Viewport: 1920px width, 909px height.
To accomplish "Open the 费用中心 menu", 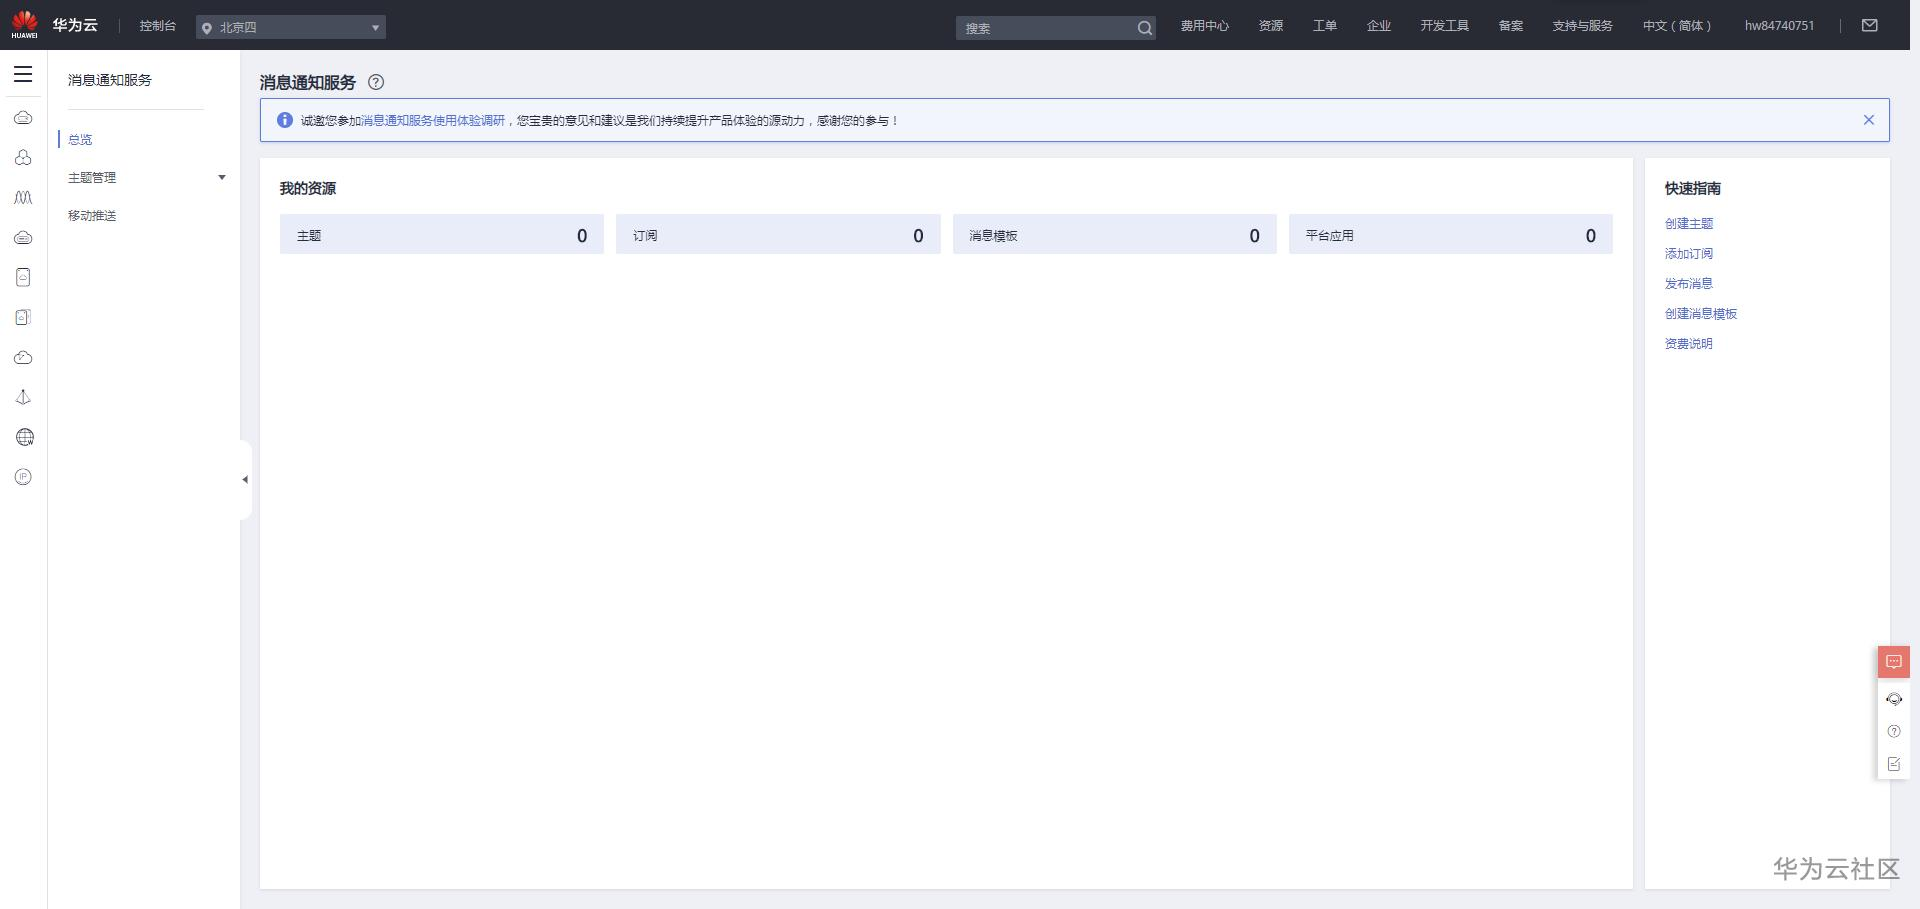I will pyautogui.click(x=1204, y=26).
